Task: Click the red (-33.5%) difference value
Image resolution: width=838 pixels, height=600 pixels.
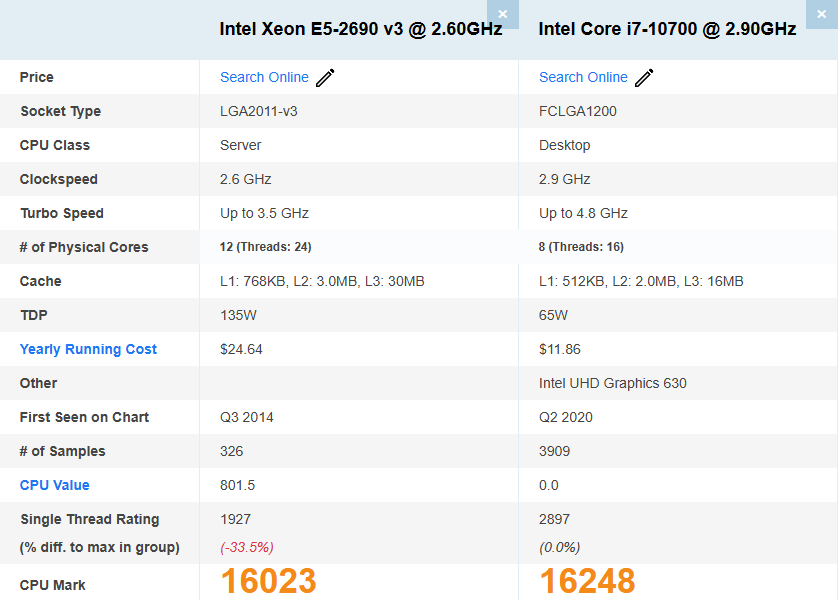Action: (246, 547)
